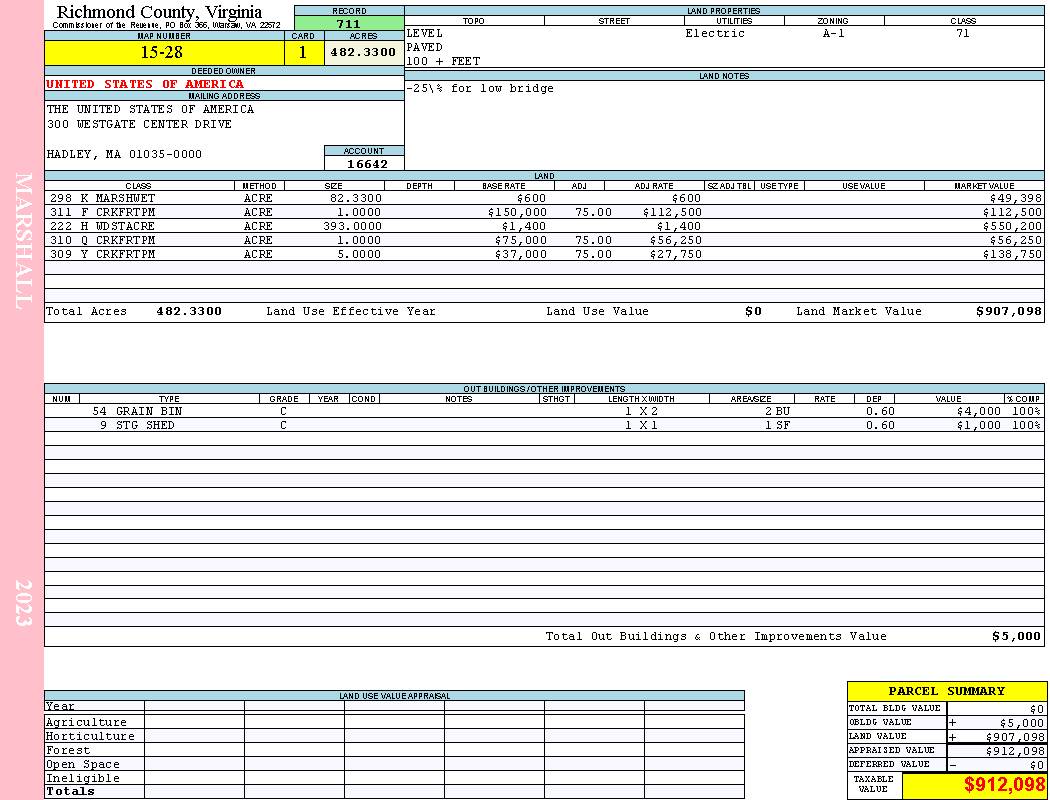This screenshot has height=800, width=1050.
Task: Select the 311 F CRKFRTPM land row
Action: tap(544, 212)
